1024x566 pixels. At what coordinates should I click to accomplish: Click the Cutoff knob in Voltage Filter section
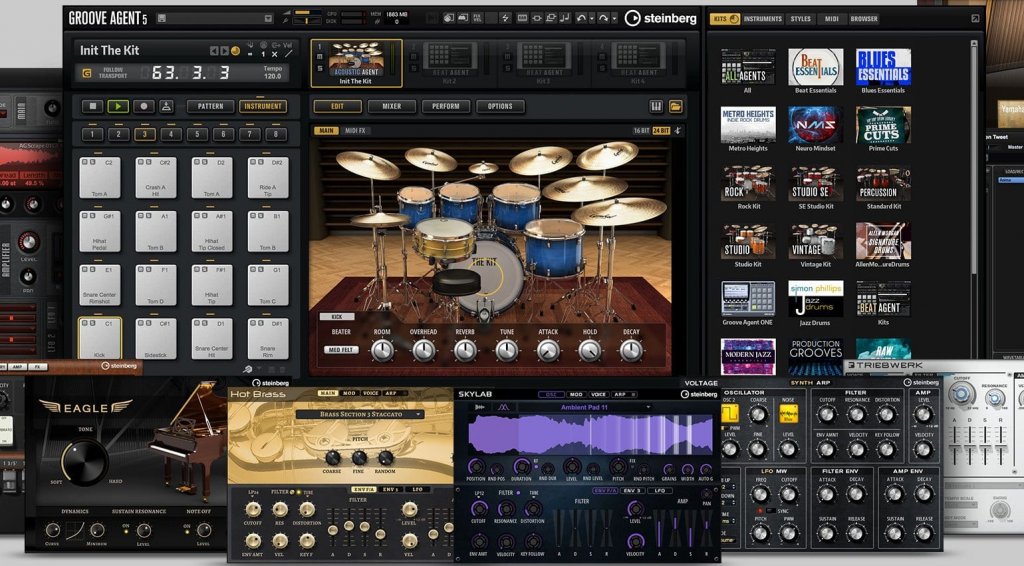pyautogui.click(x=827, y=414)
